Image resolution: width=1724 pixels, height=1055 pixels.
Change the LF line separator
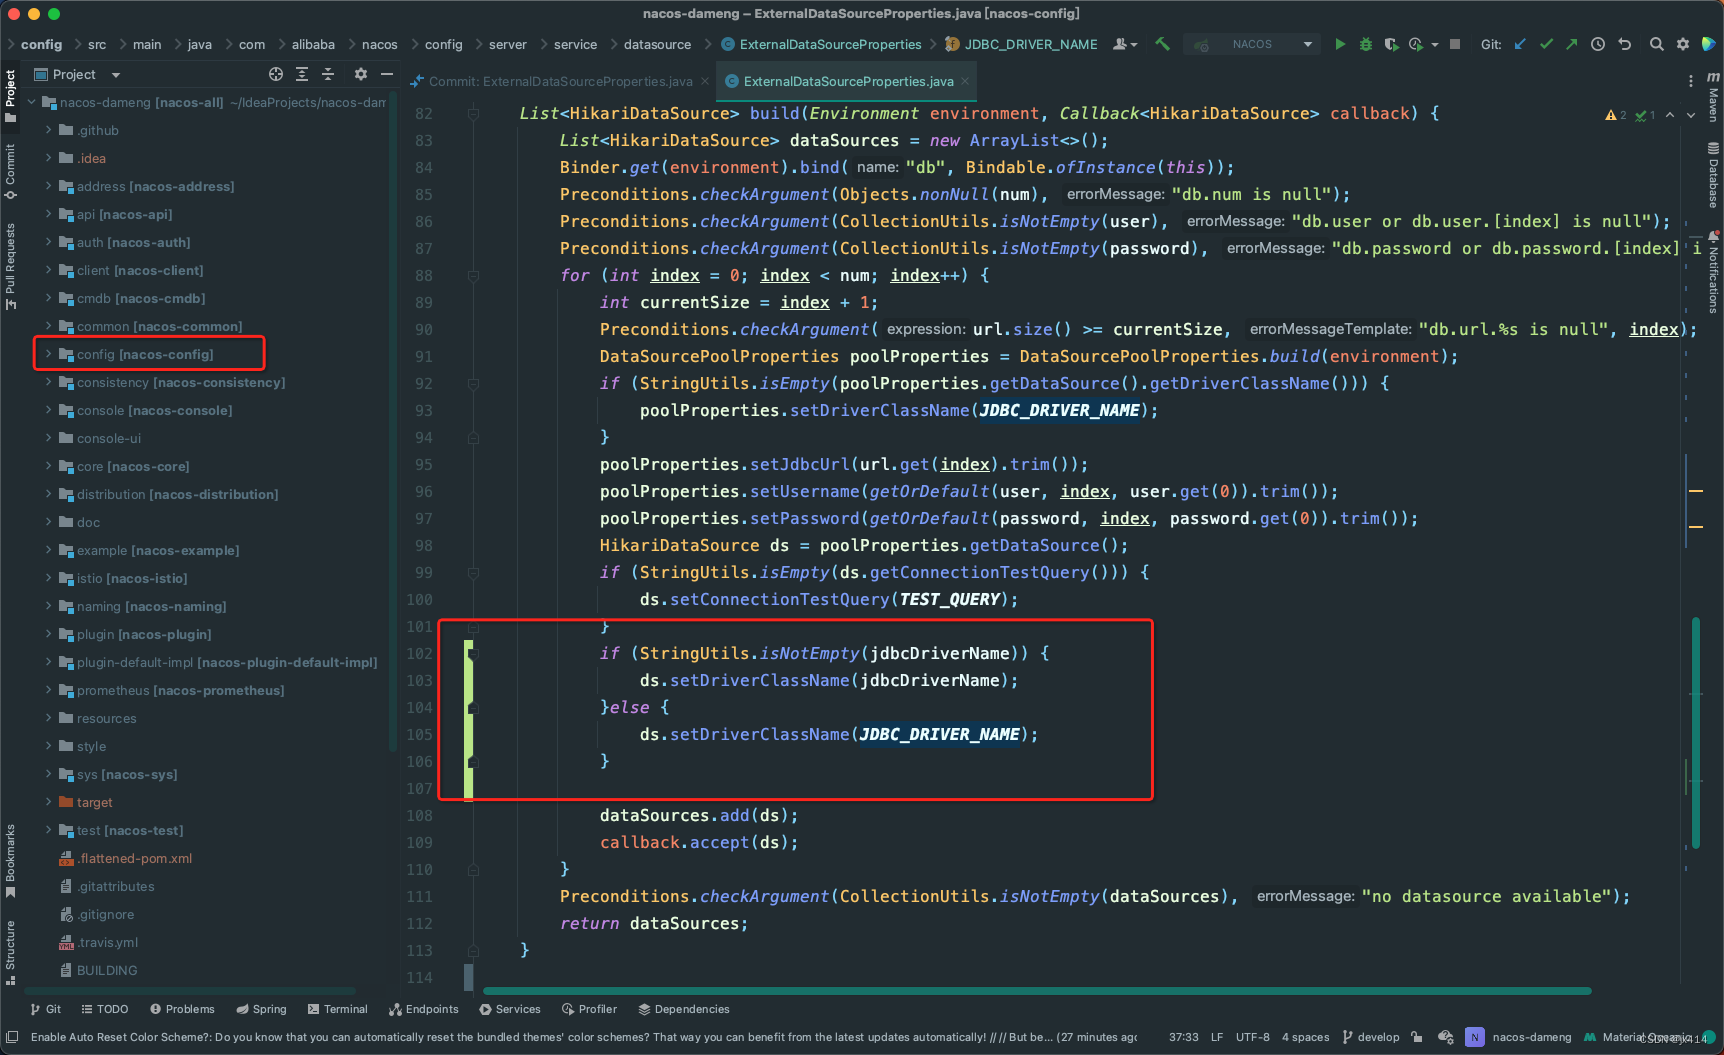click(x=1217, y=1037)
